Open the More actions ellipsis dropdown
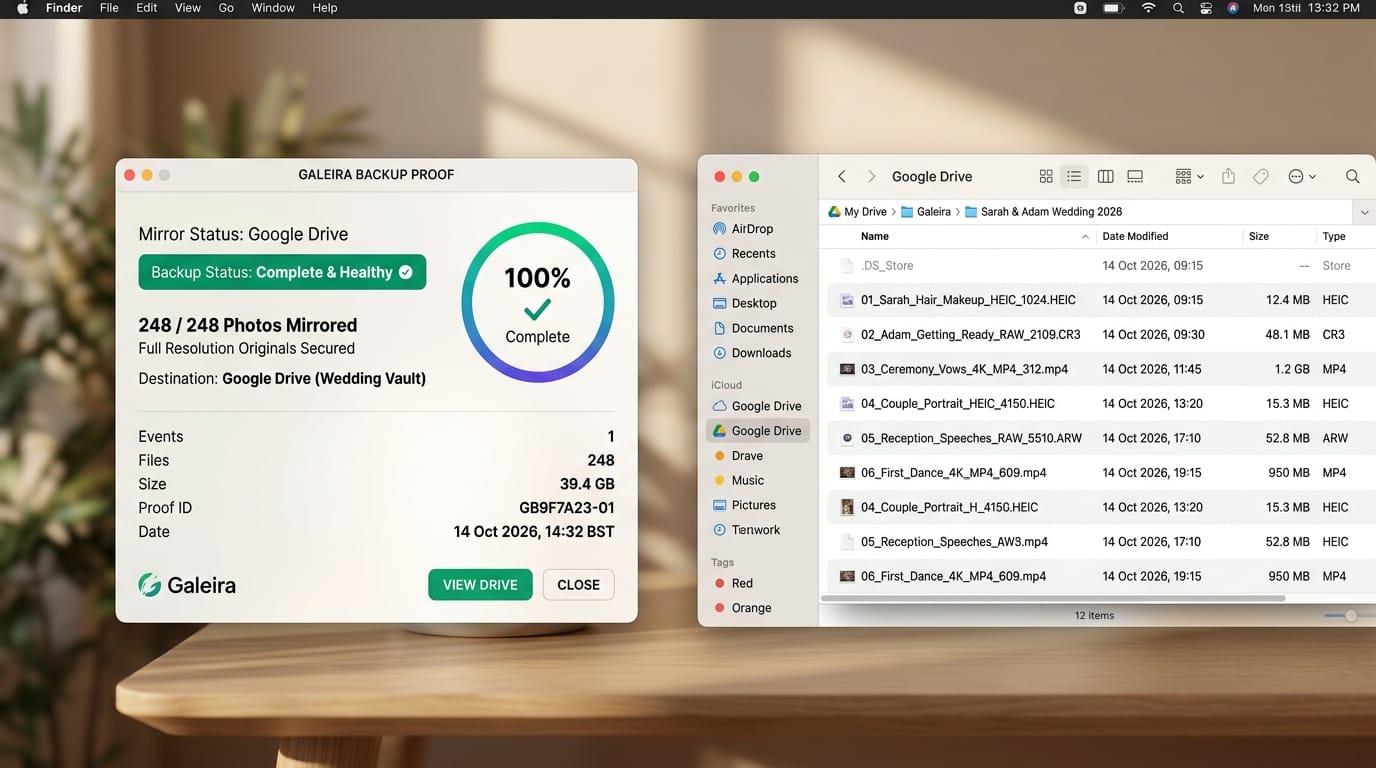Image resolution: width=1376 pixels, height=768 pixels. tap(1302, 176)
